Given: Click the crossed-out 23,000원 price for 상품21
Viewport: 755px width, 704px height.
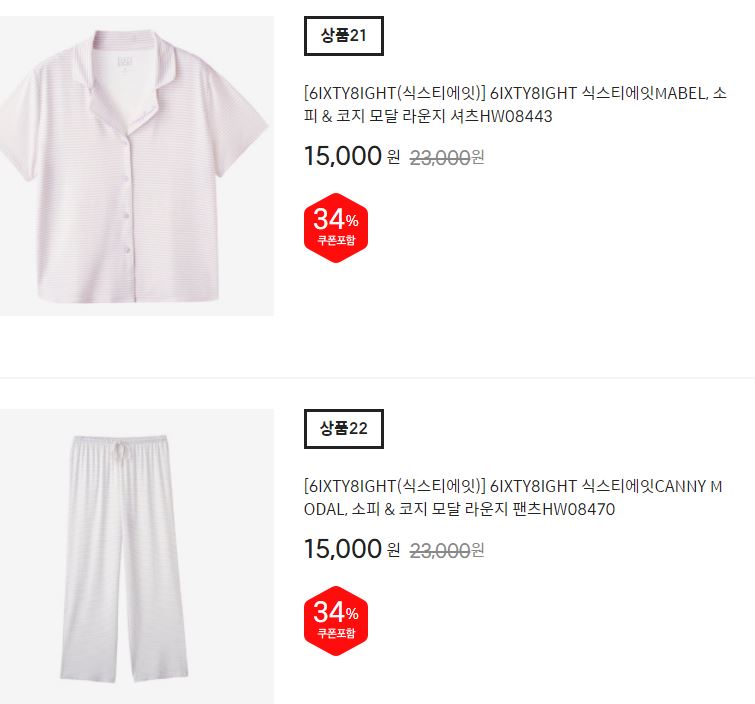Looking at the screenshot, I should (x=447, y=157).
